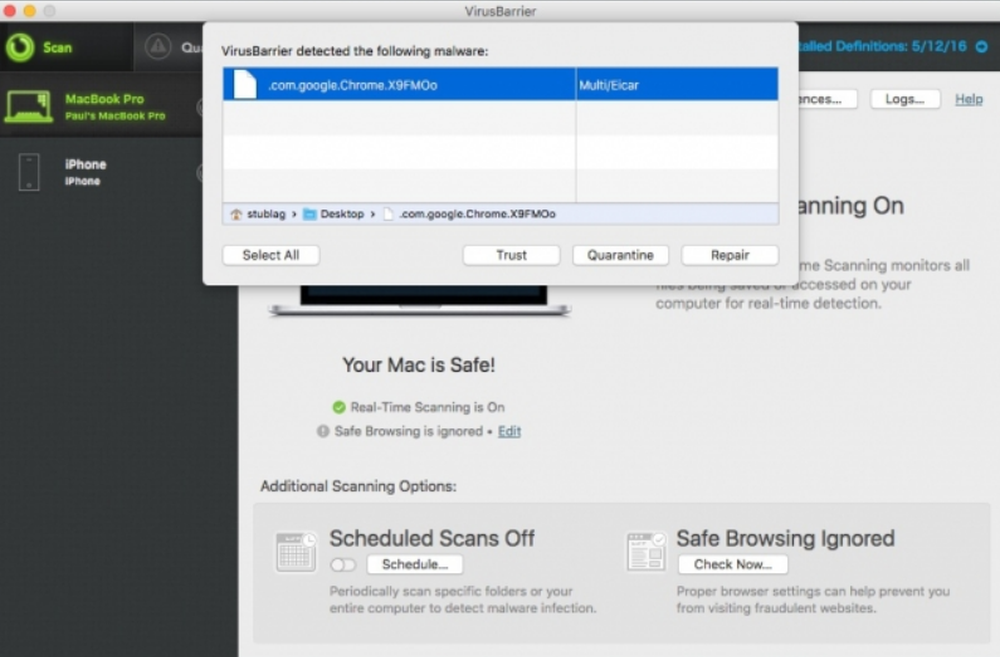This screenshot has height=657, width=1000.
Task: Click the definitions update arrow icon
Action: point(982,47)
